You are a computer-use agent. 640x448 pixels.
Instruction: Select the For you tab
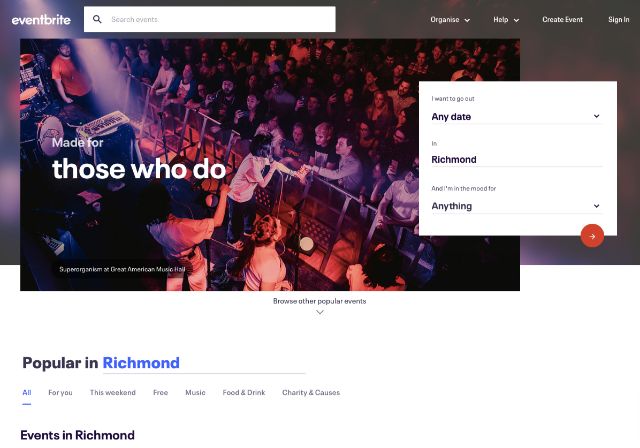click(x=60, y=393)
